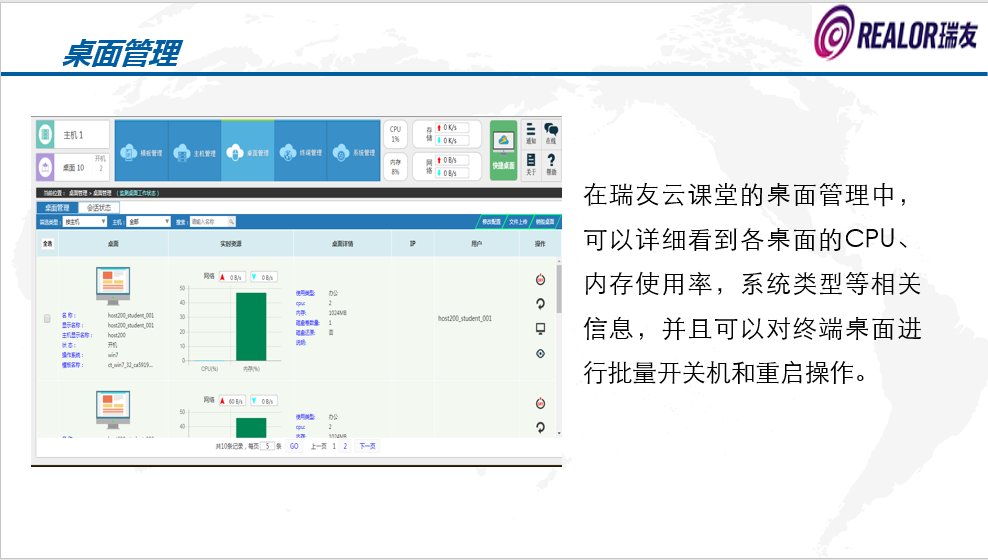Screen dimensions: 988x560
Task: Go to 下一页 next page
Action: tap(367, 446)
